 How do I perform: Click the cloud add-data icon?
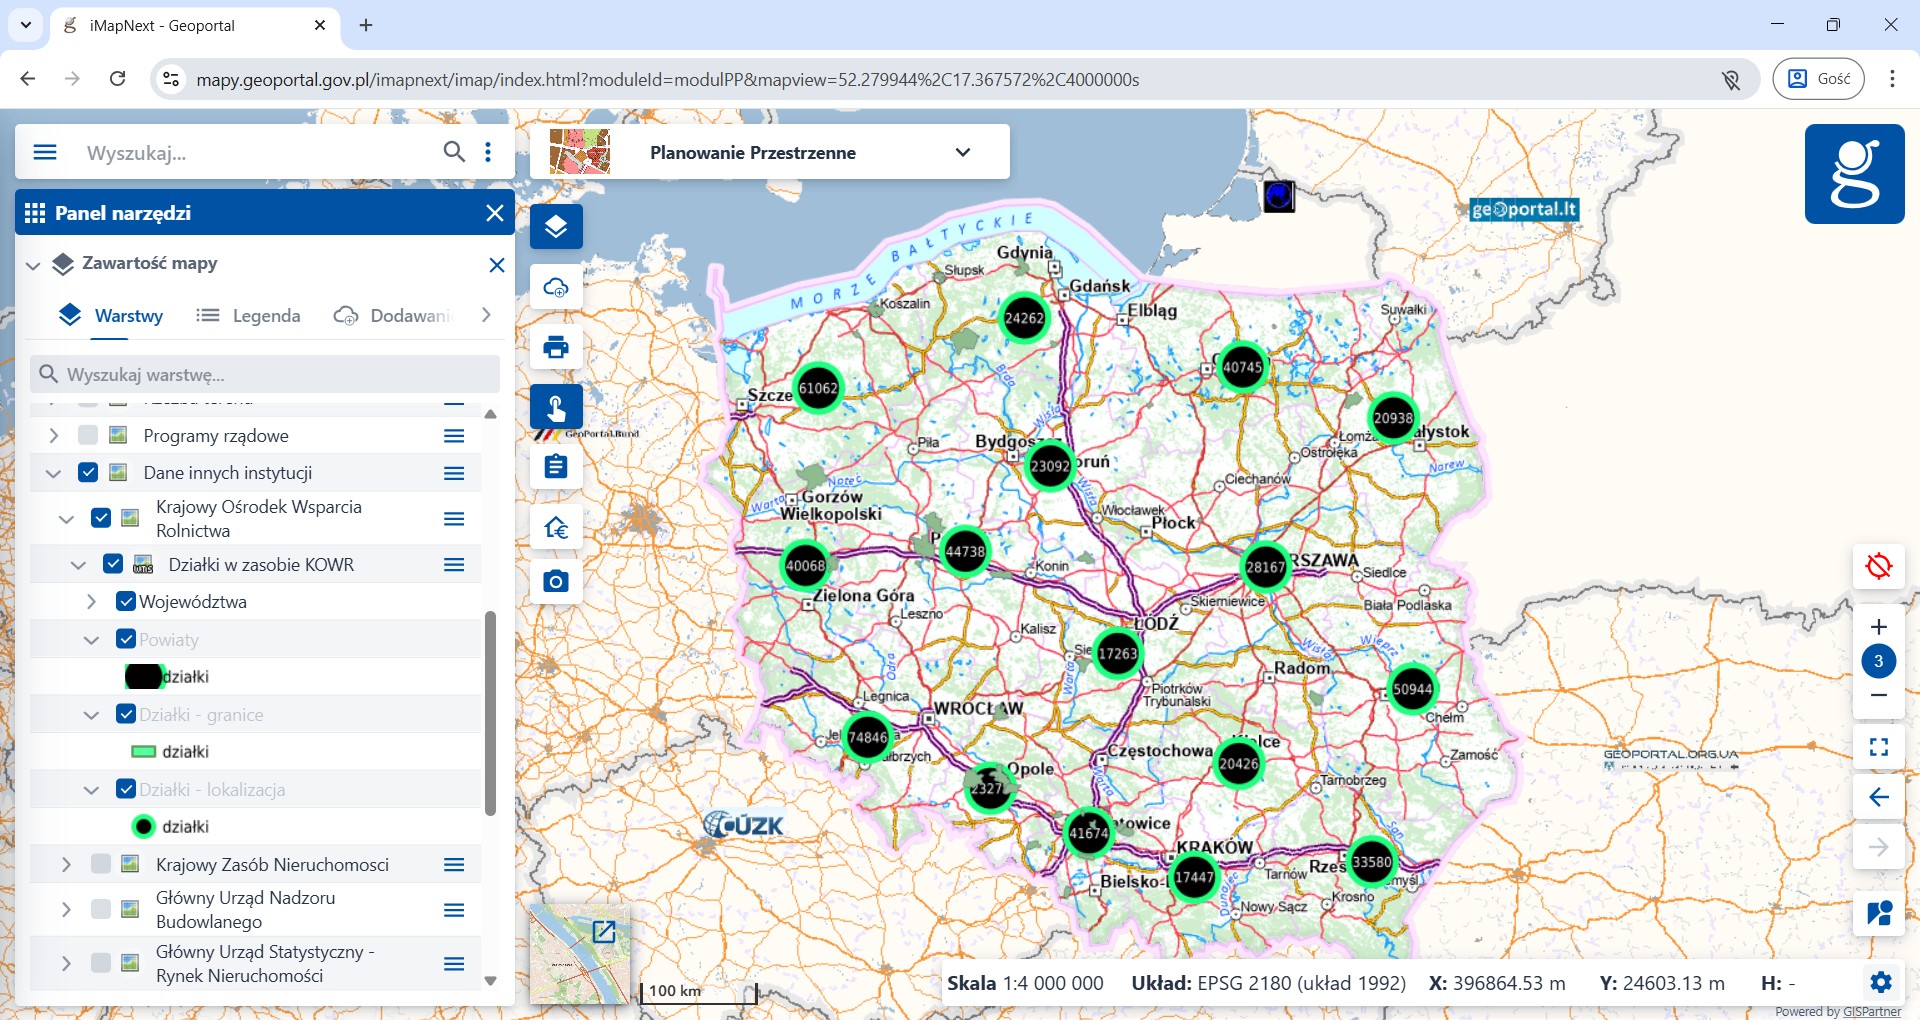tap(556, 288)
